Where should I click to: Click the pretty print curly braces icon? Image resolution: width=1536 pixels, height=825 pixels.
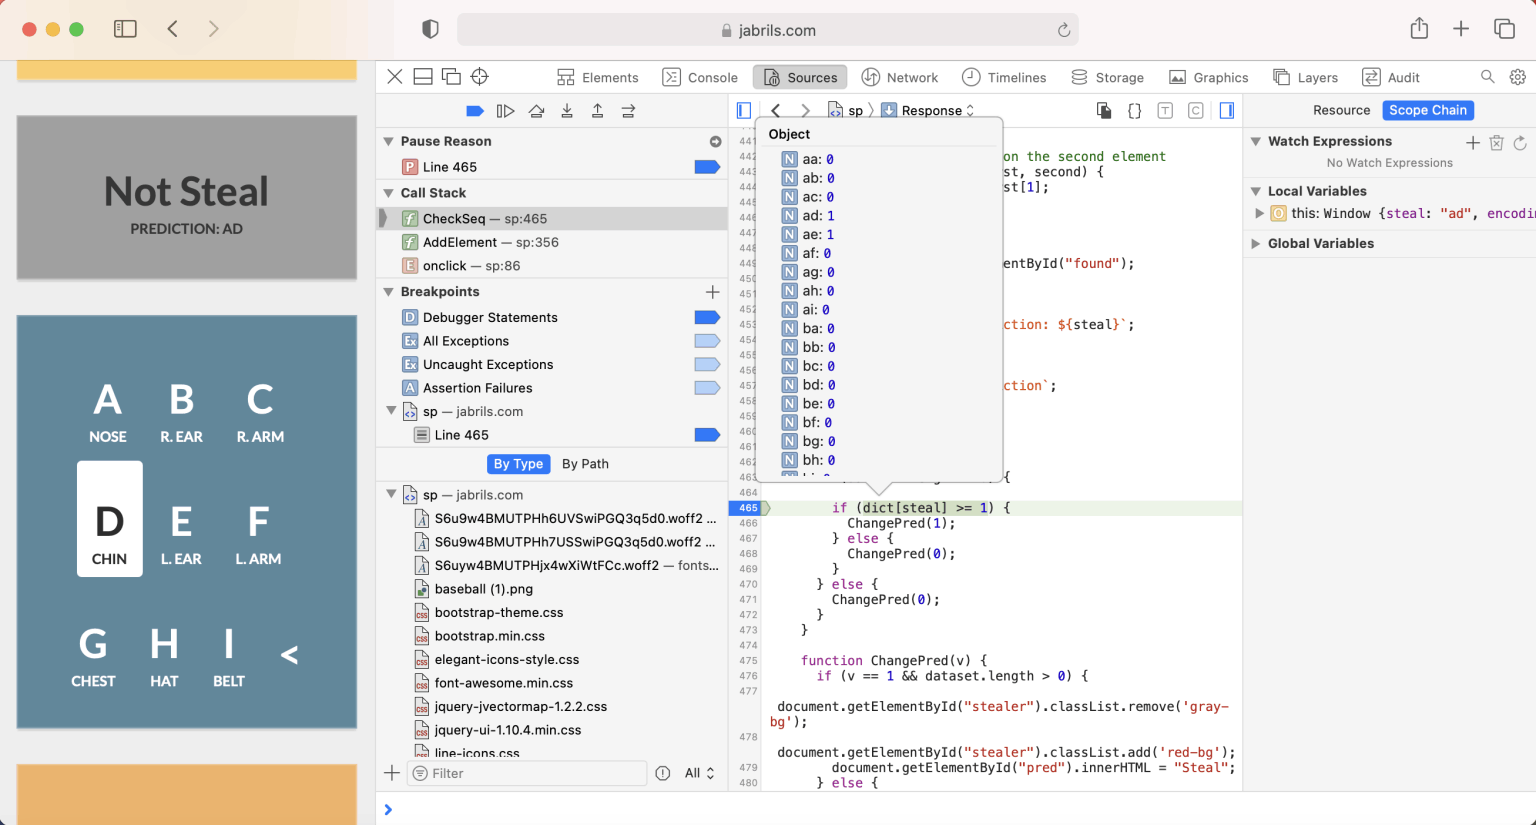[x=1134, y=111]
